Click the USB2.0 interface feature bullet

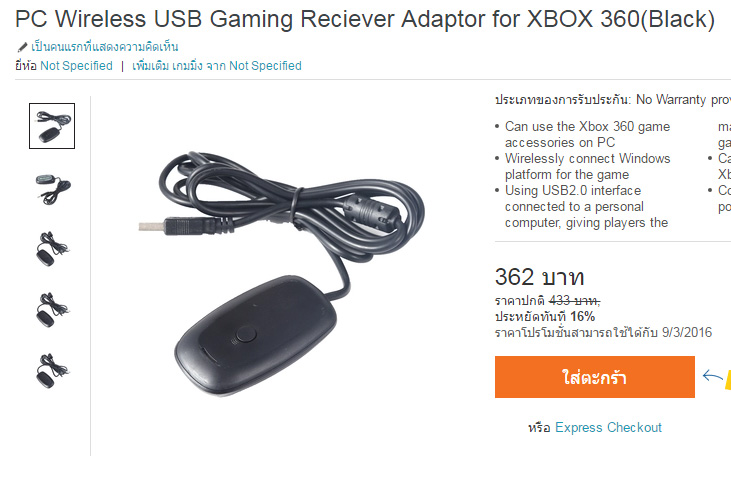pyautogui.click(x=586, y=206)
